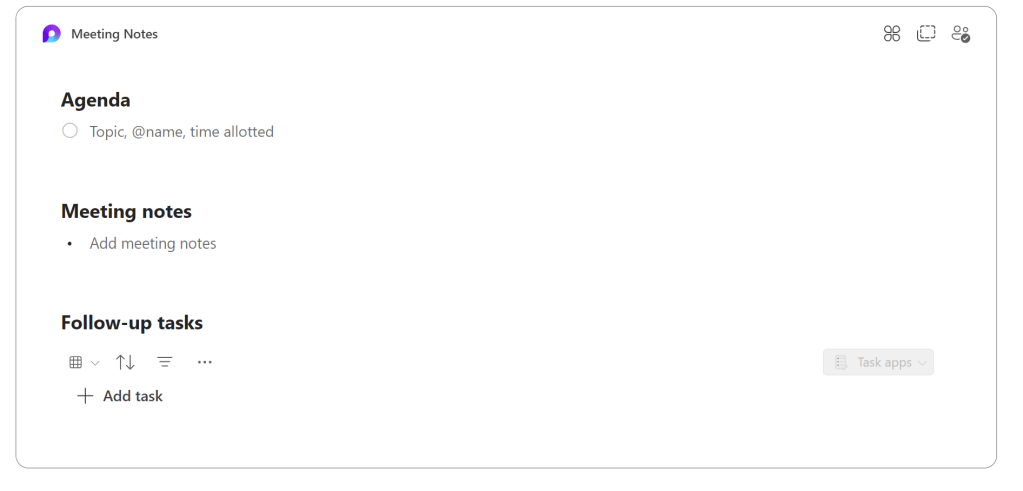1023x491 pixels.
Task: Click the Loop logo icon
Action: (x=51, y=34)
